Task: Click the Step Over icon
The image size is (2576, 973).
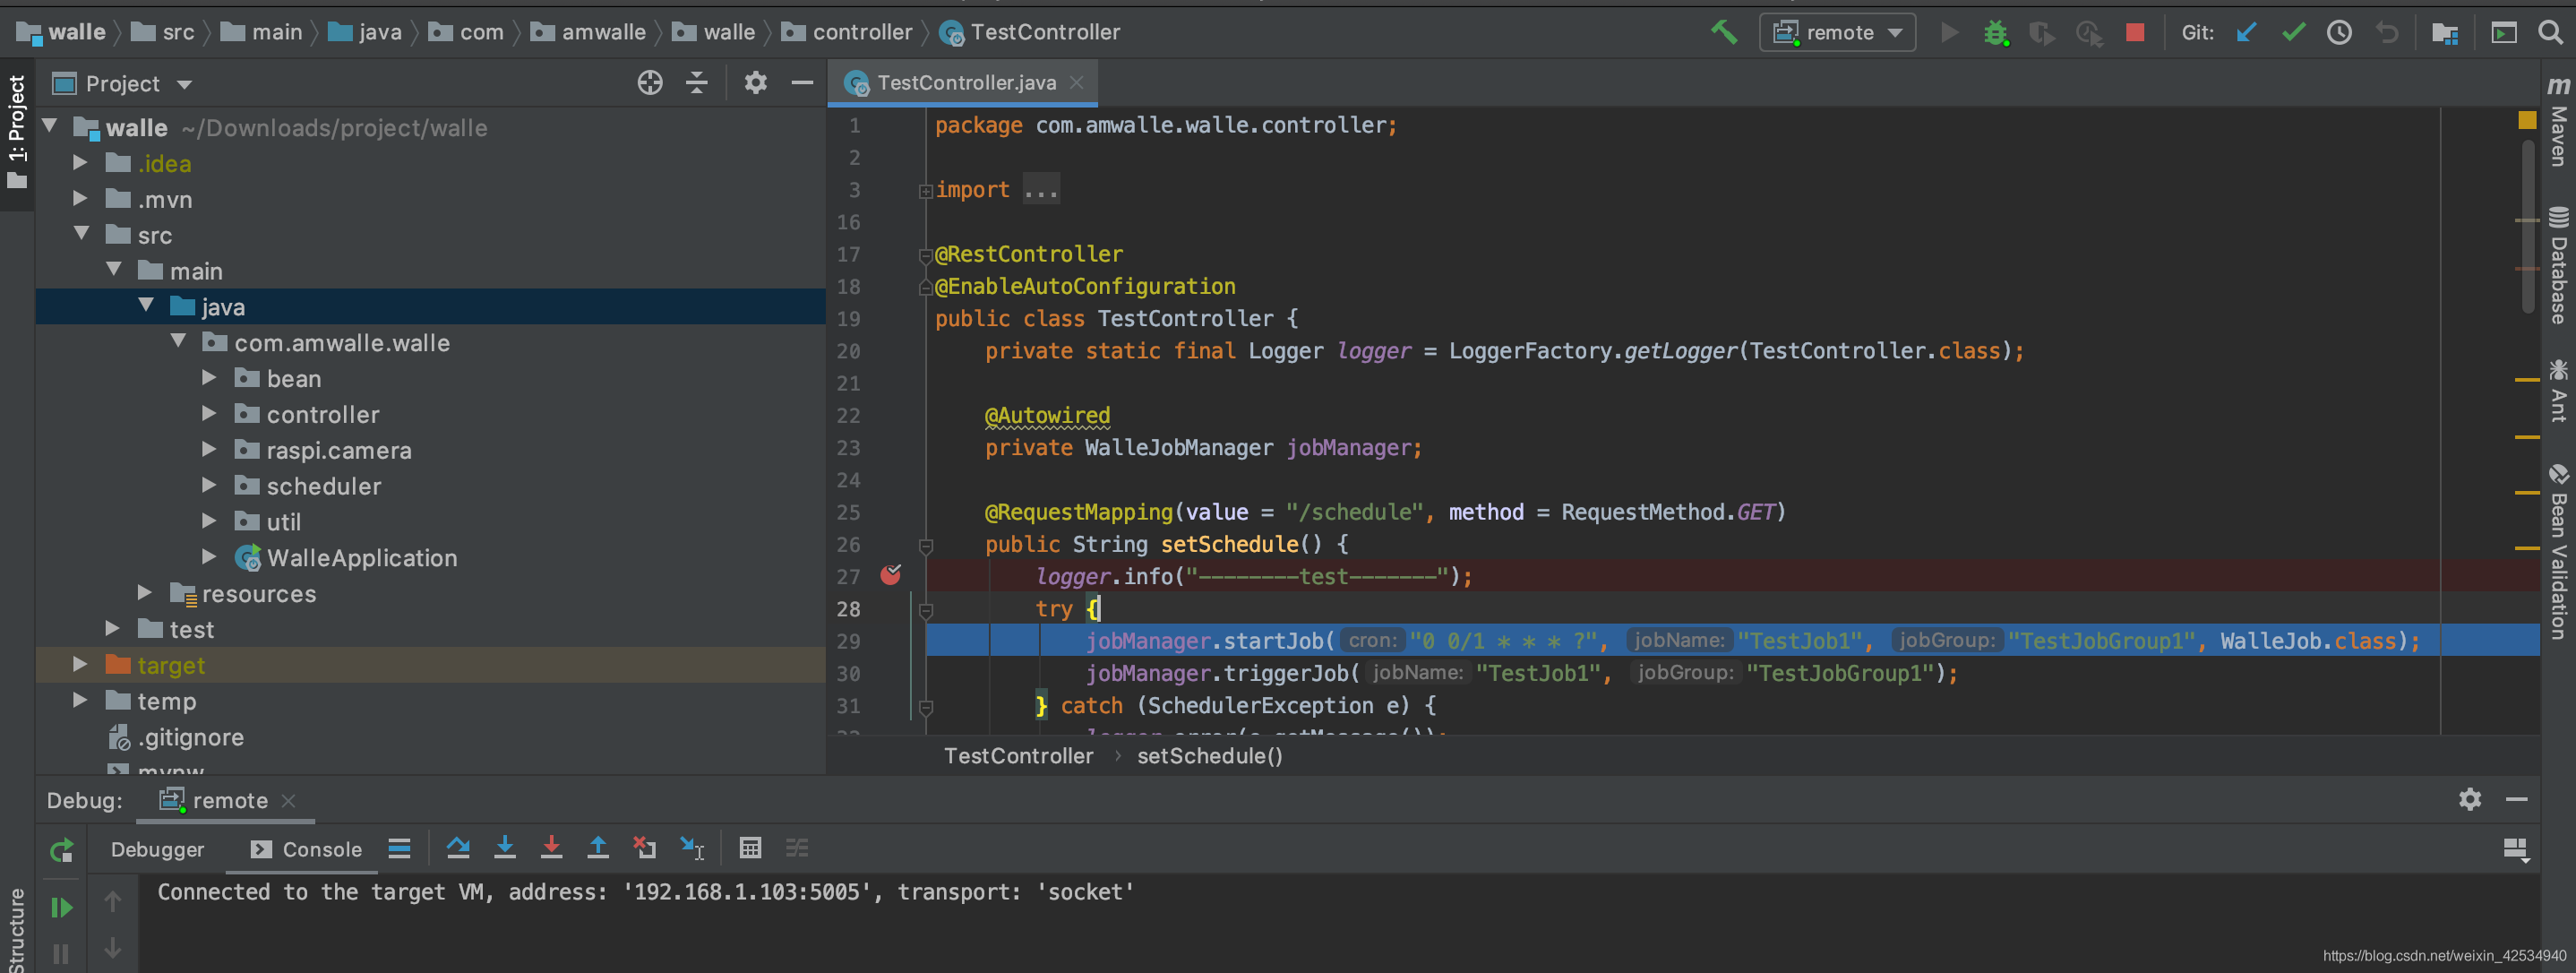Action: tap(458, 848)
